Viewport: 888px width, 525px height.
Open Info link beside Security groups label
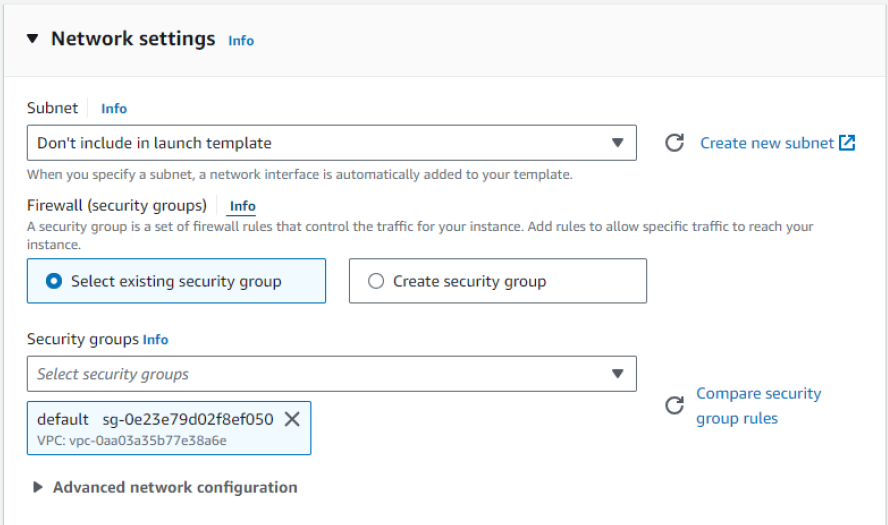[156, 340]
